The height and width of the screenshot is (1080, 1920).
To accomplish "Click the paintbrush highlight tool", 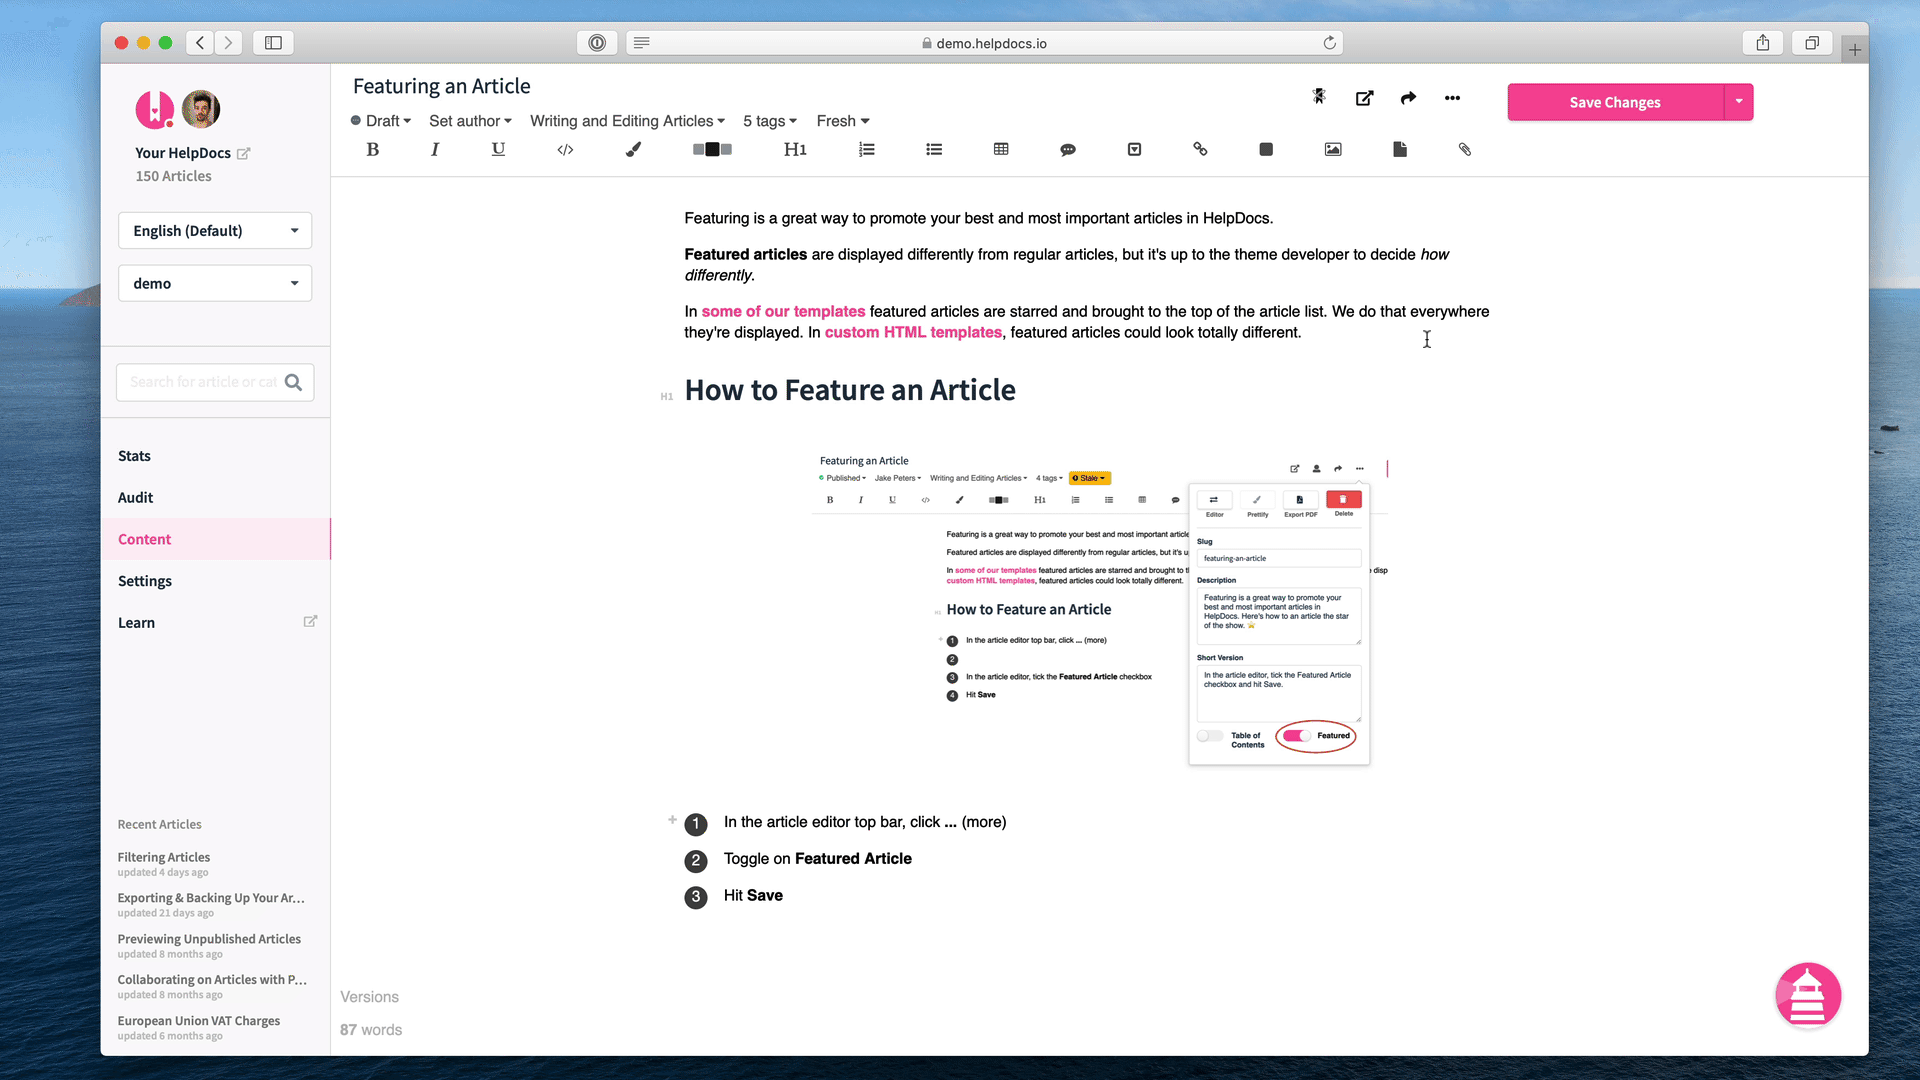I will [x=633, y=149].
